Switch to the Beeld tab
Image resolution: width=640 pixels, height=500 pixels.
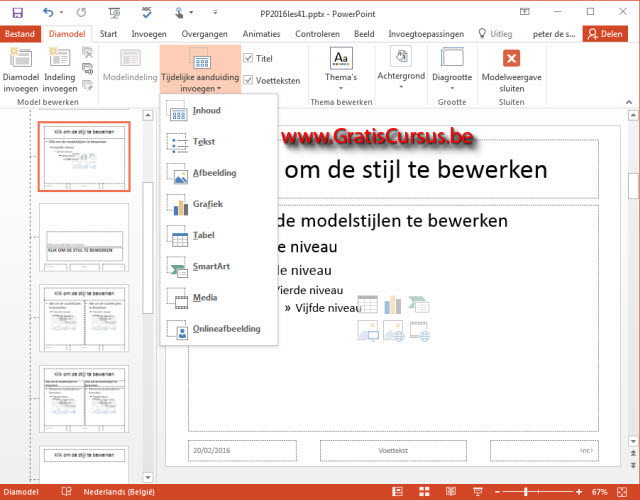tap(364, 34)
